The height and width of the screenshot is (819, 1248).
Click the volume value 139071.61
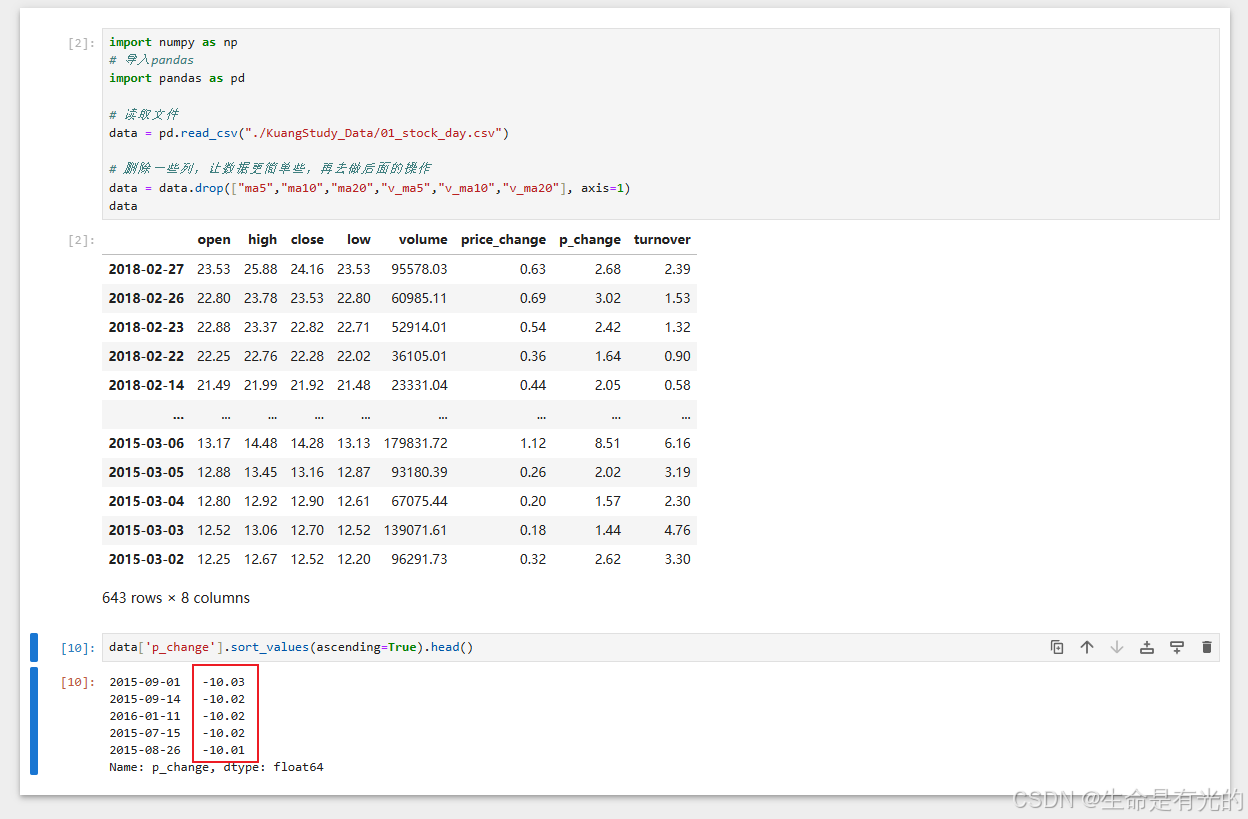pyautogui.click(x=415, y=530)
